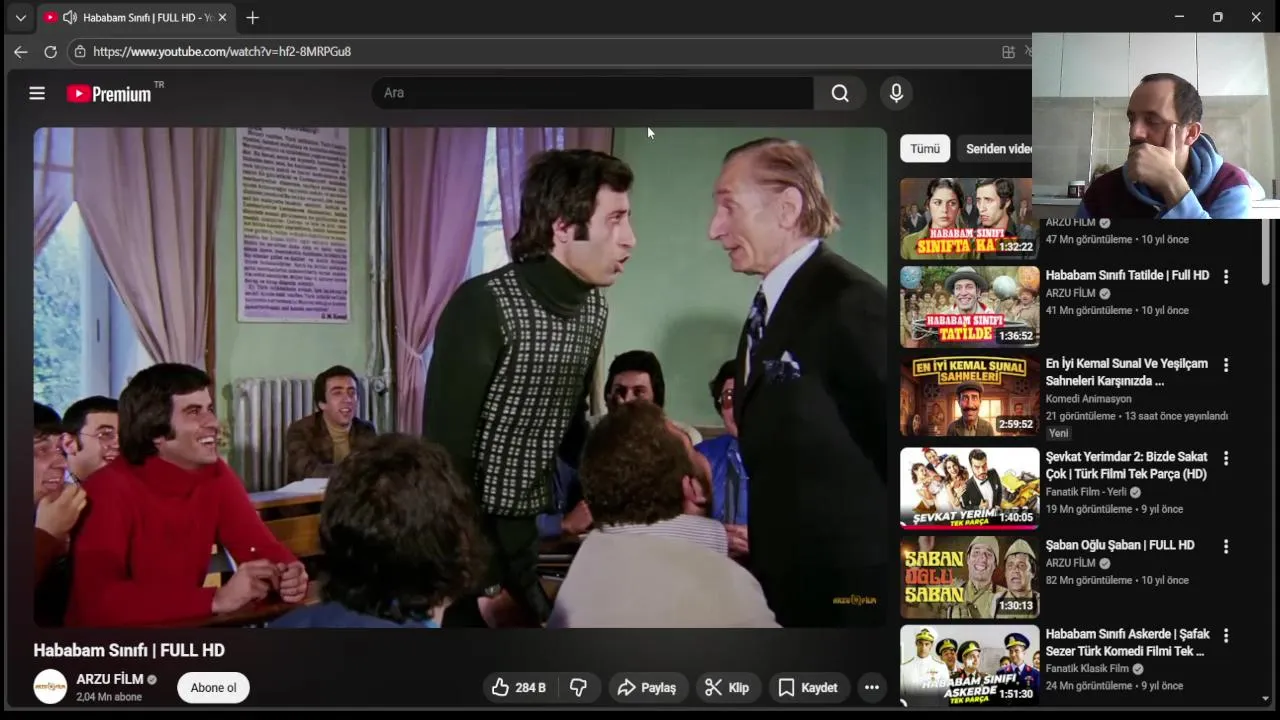The width and height of the screenshot is (1280, 720).
Task: Open the Paylaş share dialog
Action: [x=647, y=687]
